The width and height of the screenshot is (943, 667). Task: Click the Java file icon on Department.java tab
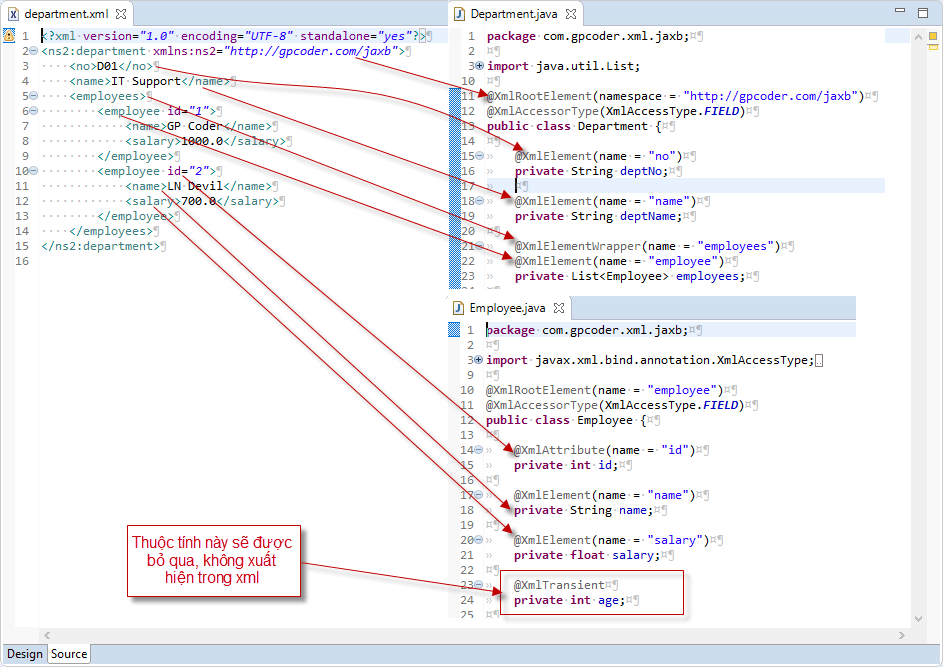[458, 15]
